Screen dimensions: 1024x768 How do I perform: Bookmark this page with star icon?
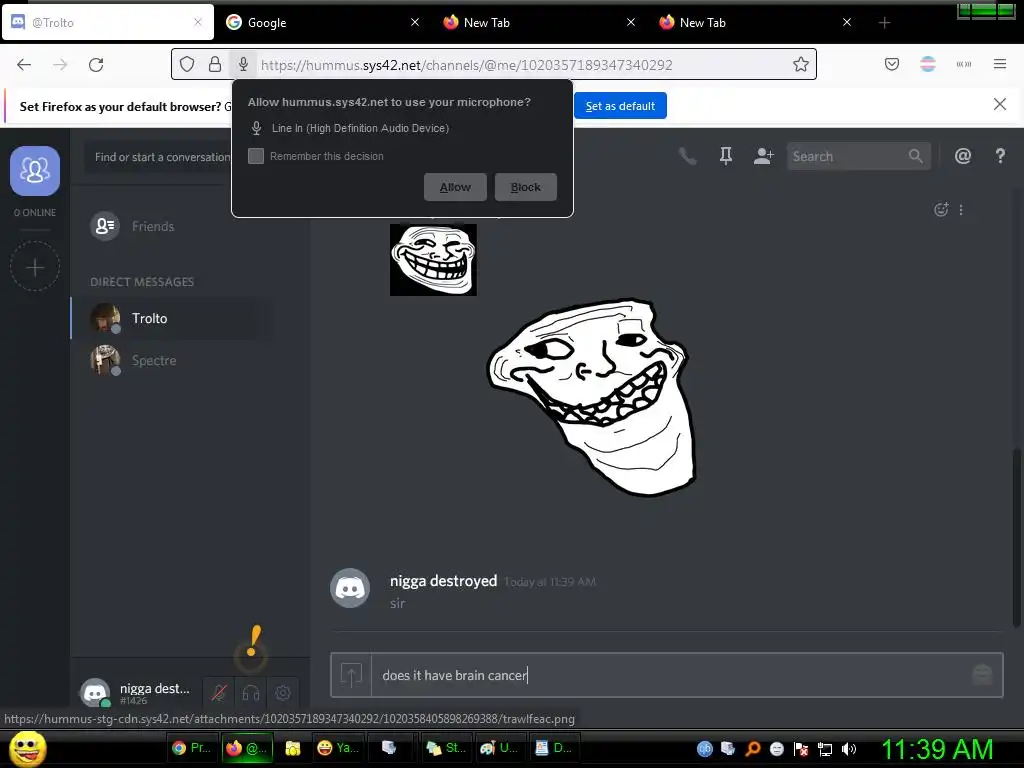801,64
